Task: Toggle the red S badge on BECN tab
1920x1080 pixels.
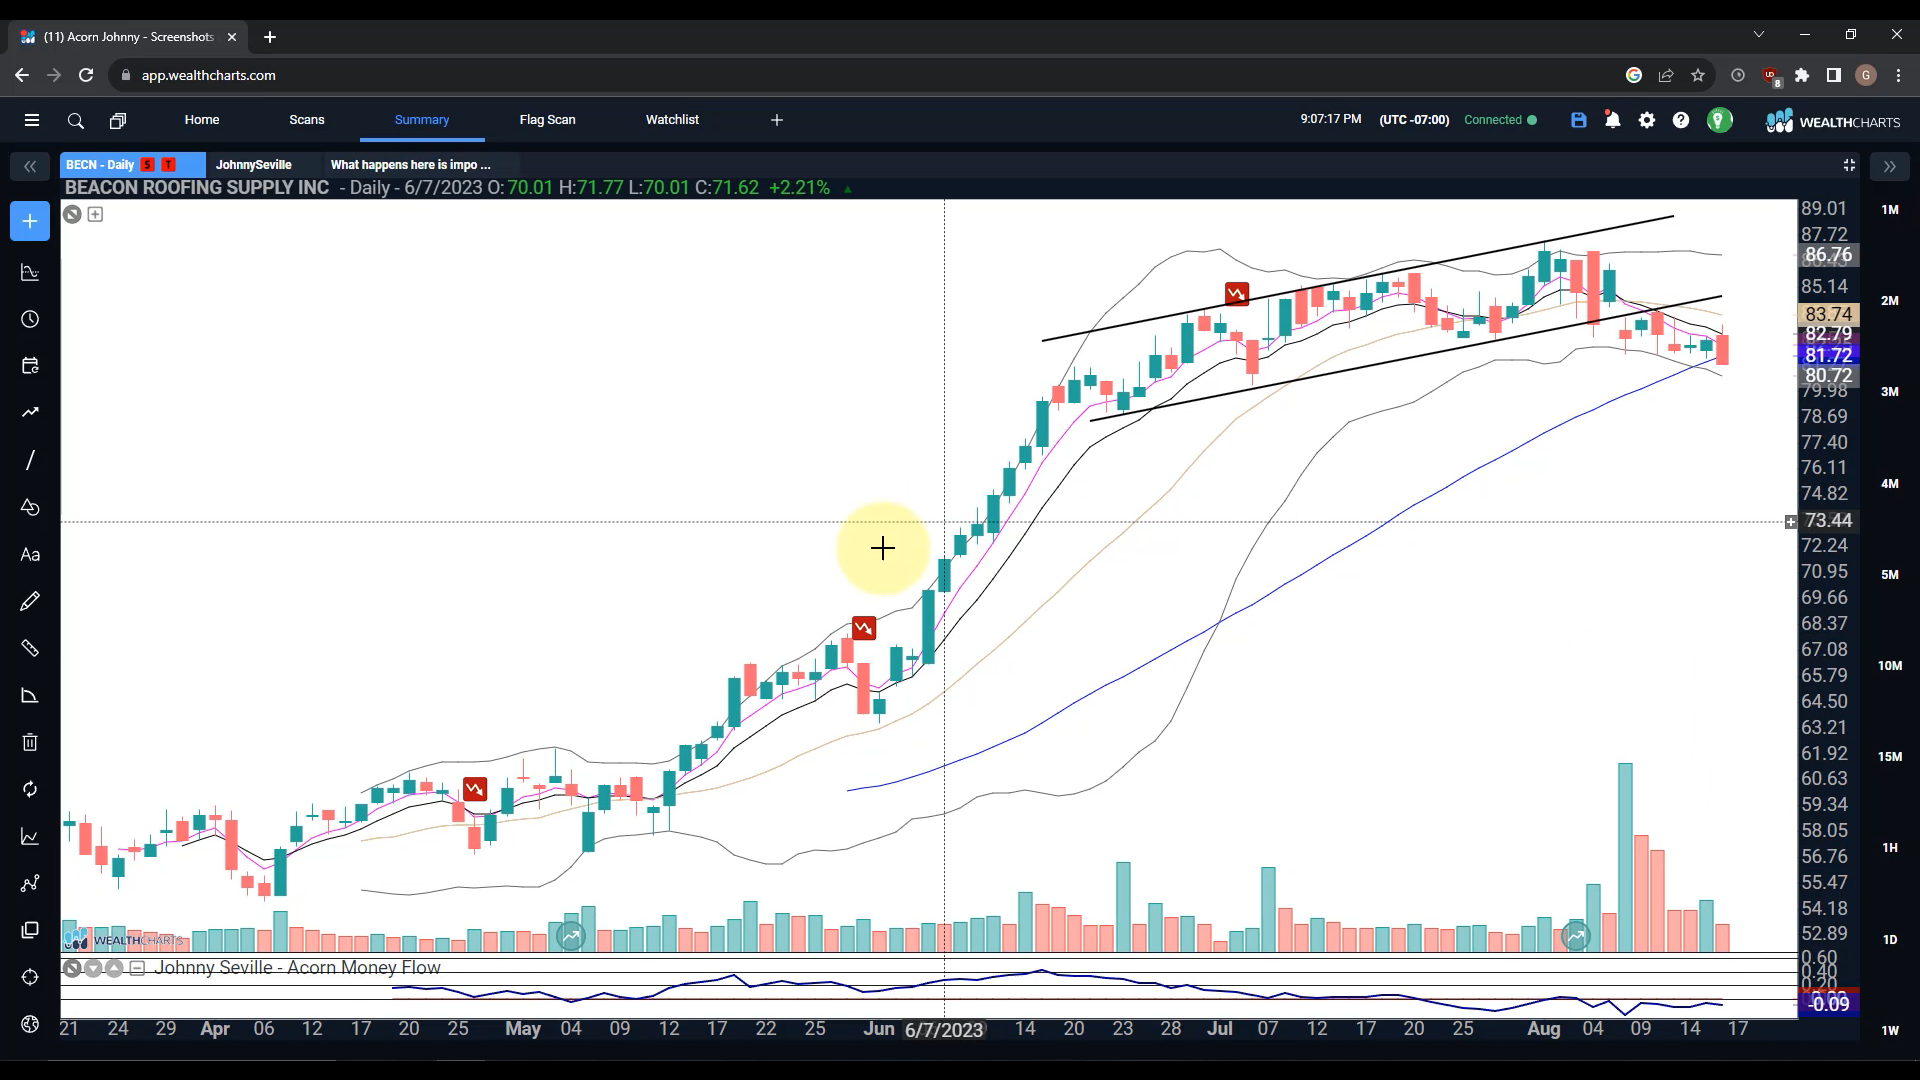Action: click(x=148, y=165)
